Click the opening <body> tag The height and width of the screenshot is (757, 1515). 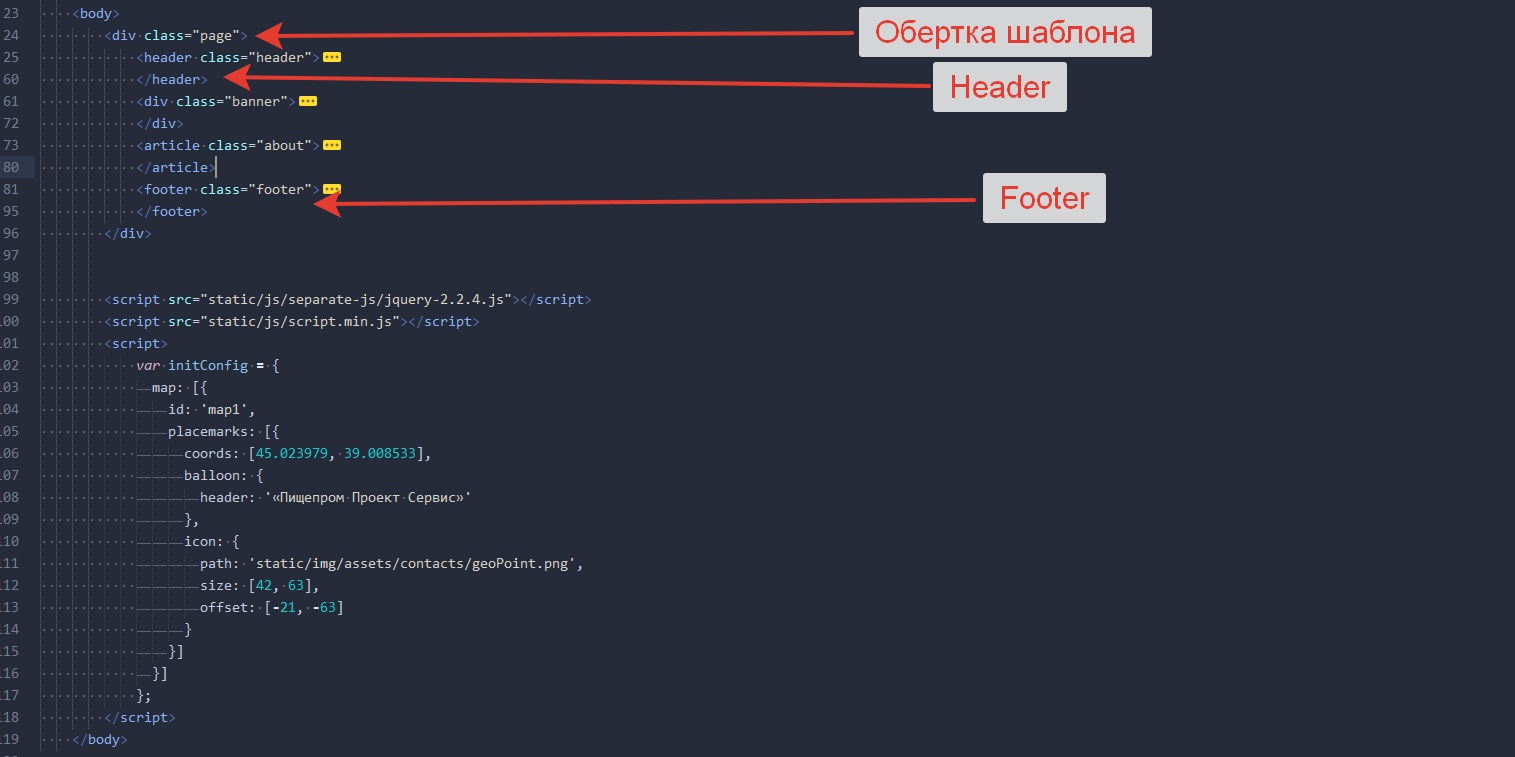pyautogui.click(x=96, y=14)
